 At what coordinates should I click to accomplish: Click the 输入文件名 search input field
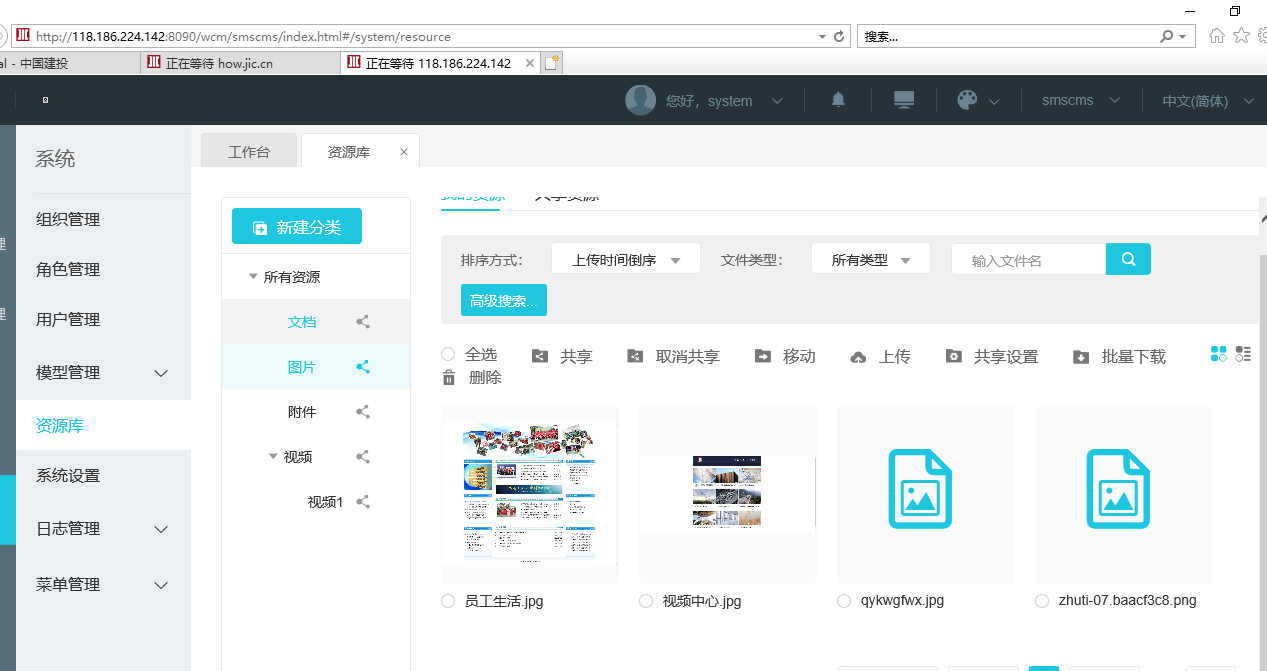(1028, 260)
